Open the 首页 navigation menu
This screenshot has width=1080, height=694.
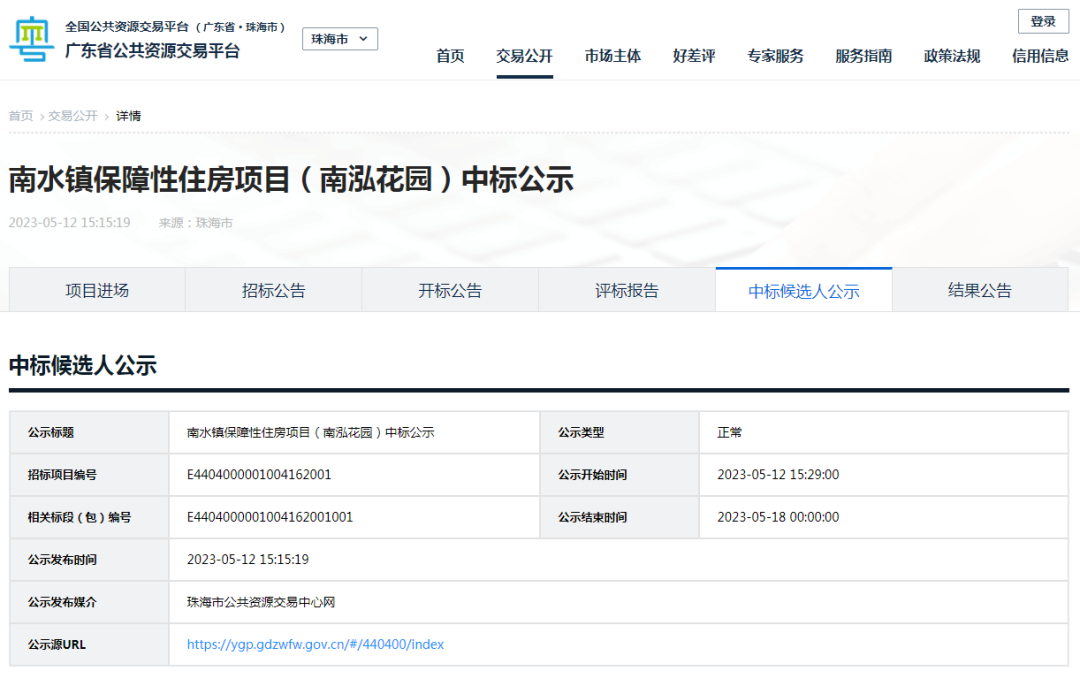pyautogui.click(x=450, y=57)
